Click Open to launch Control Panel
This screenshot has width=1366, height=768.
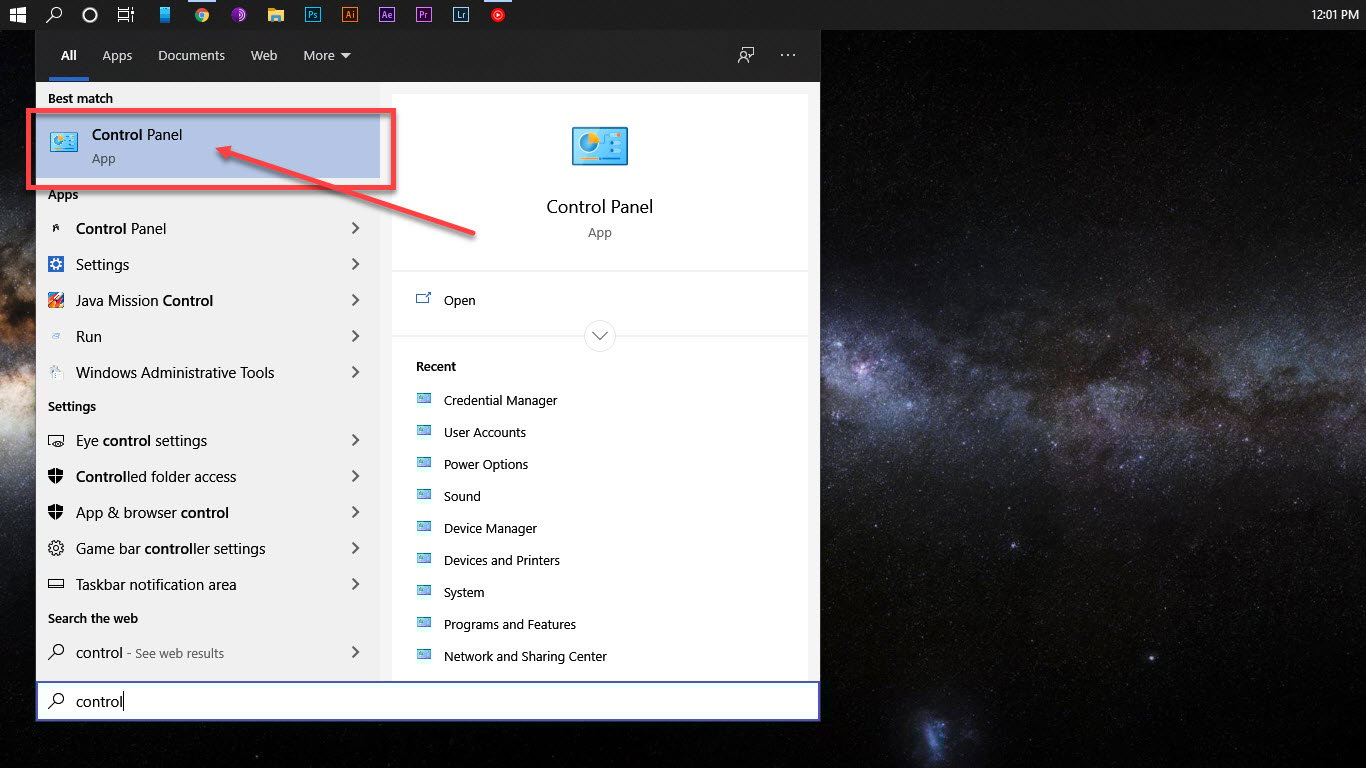click(459, 300)
